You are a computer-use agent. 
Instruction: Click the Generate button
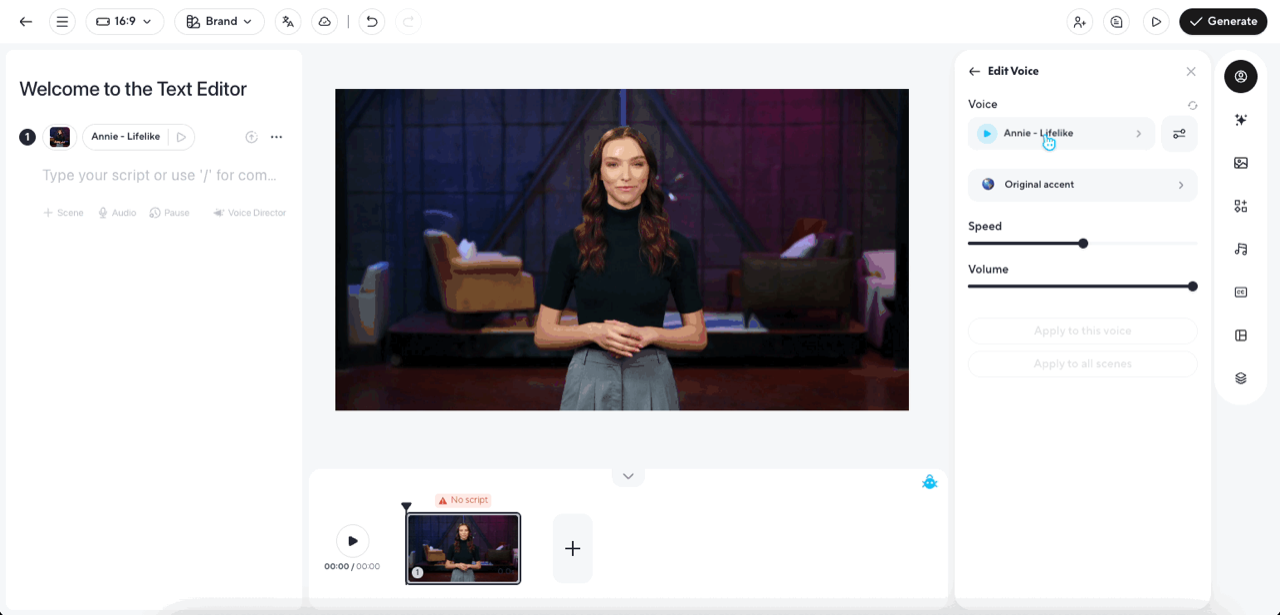click(1224, 21)
